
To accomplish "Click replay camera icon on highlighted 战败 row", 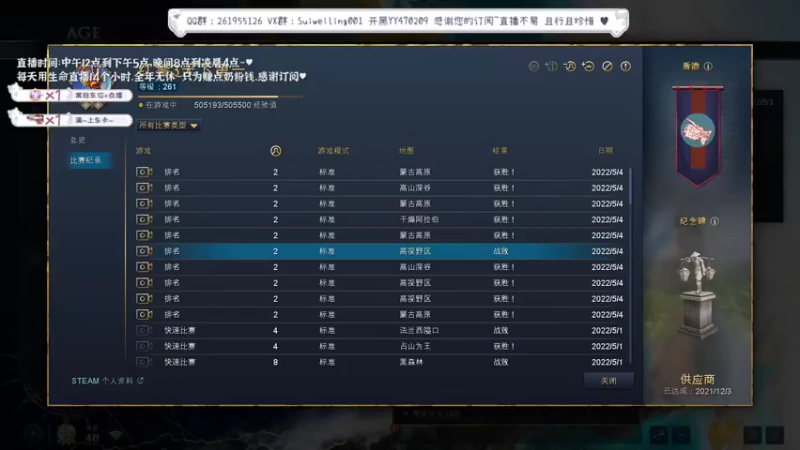I will coord(144,251).
